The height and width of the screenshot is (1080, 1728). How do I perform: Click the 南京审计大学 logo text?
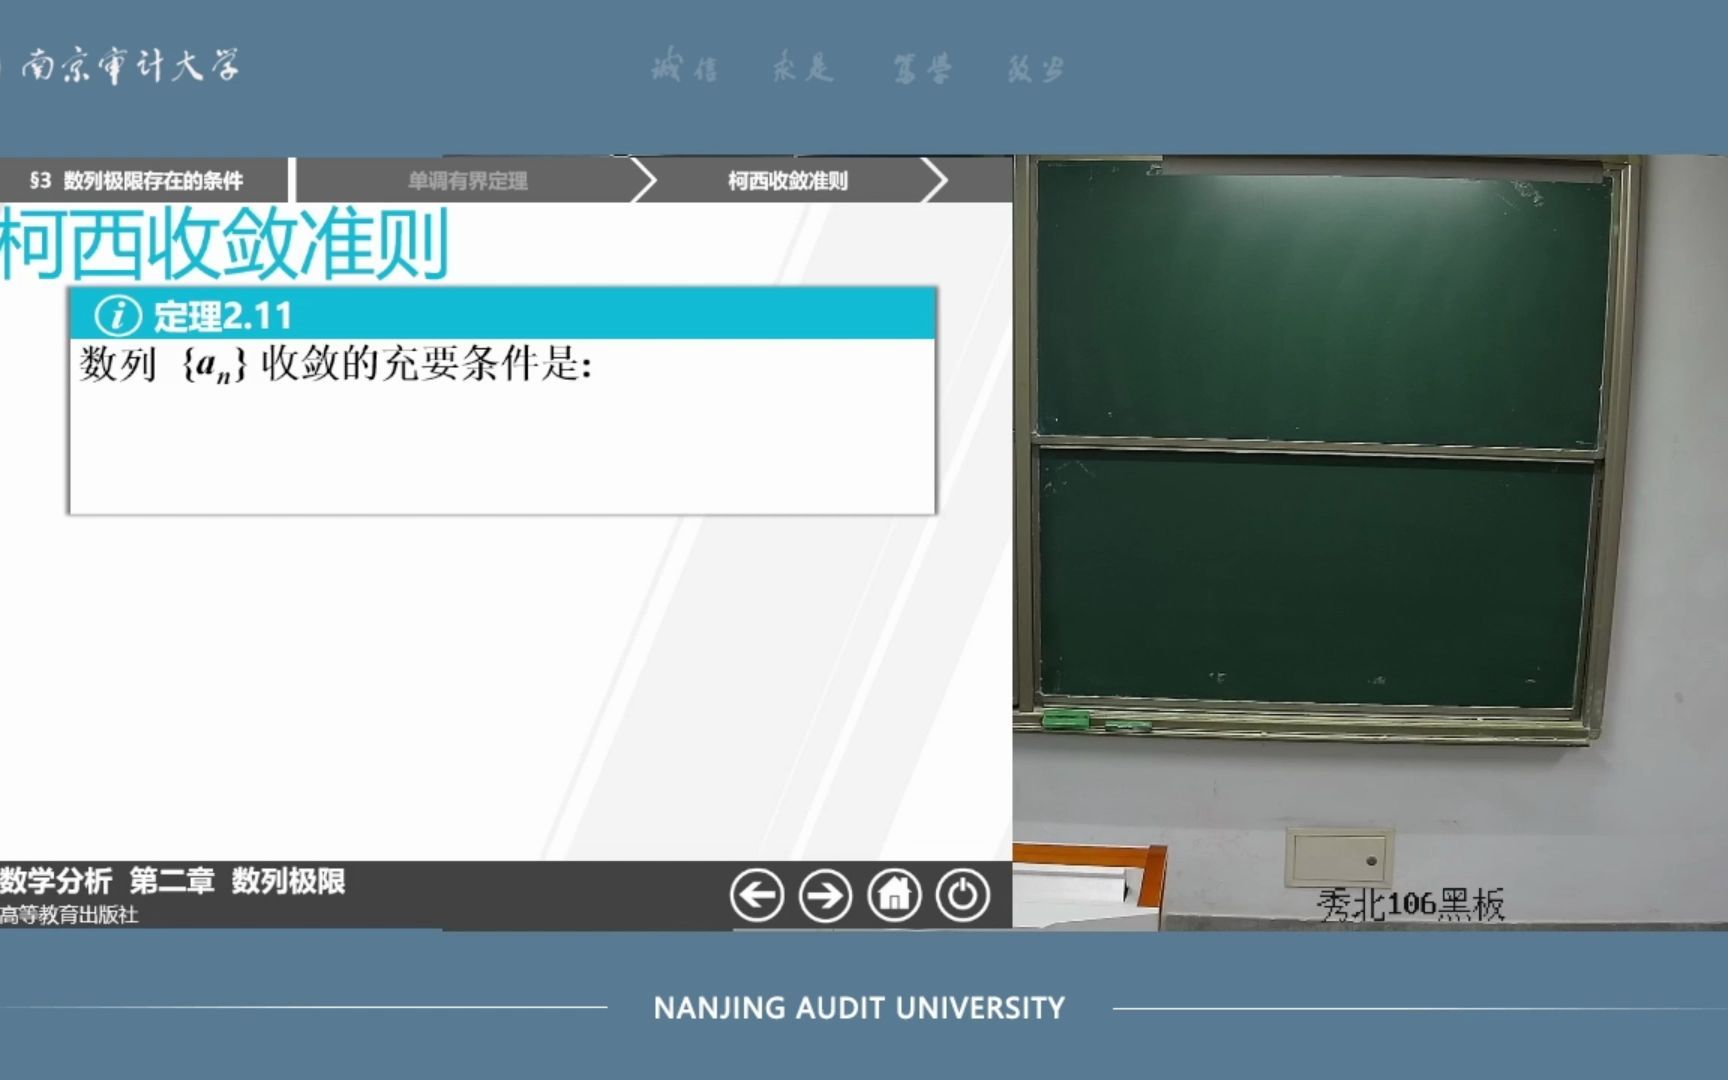click(x=129, y=66)
